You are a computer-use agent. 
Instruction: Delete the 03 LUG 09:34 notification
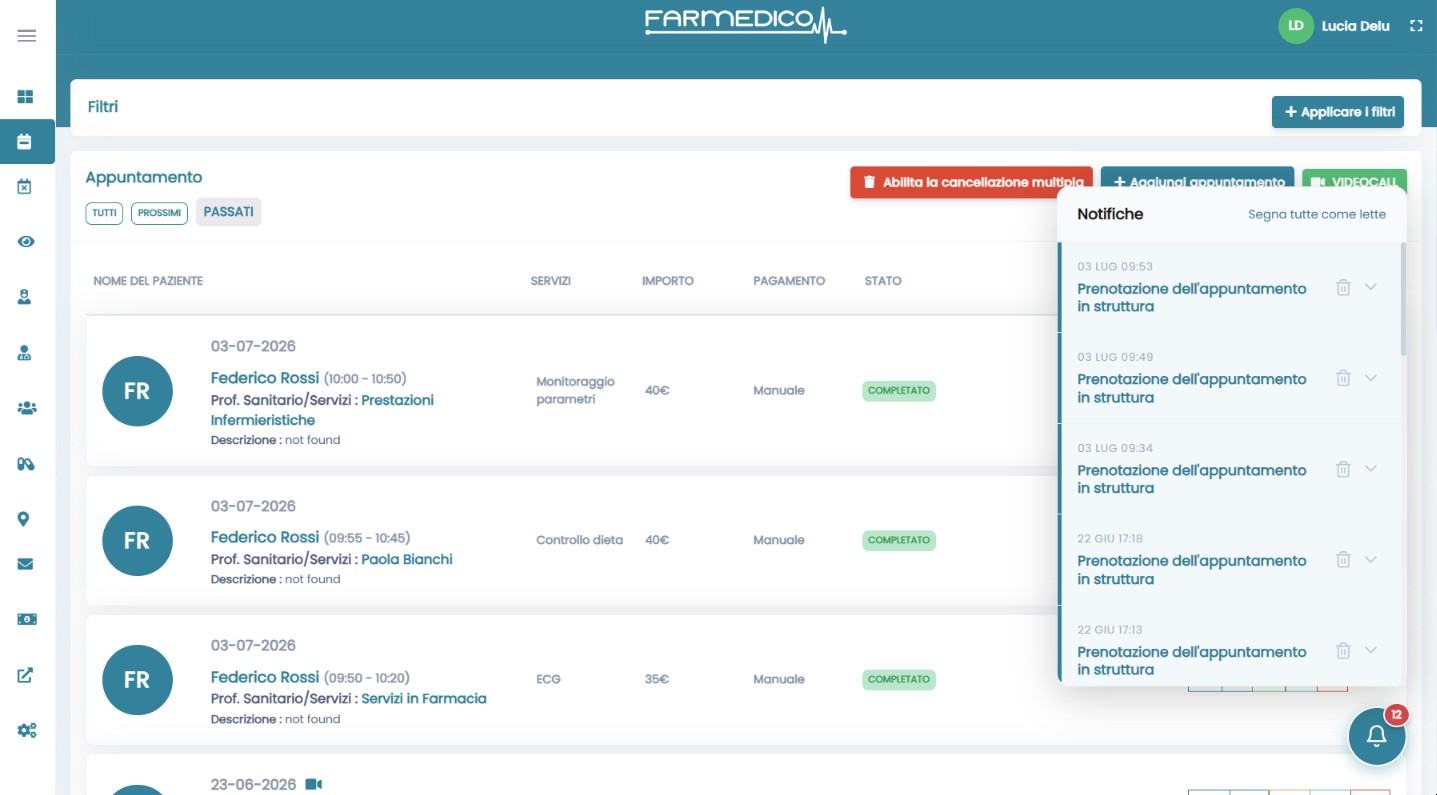tap(1343, 469)
